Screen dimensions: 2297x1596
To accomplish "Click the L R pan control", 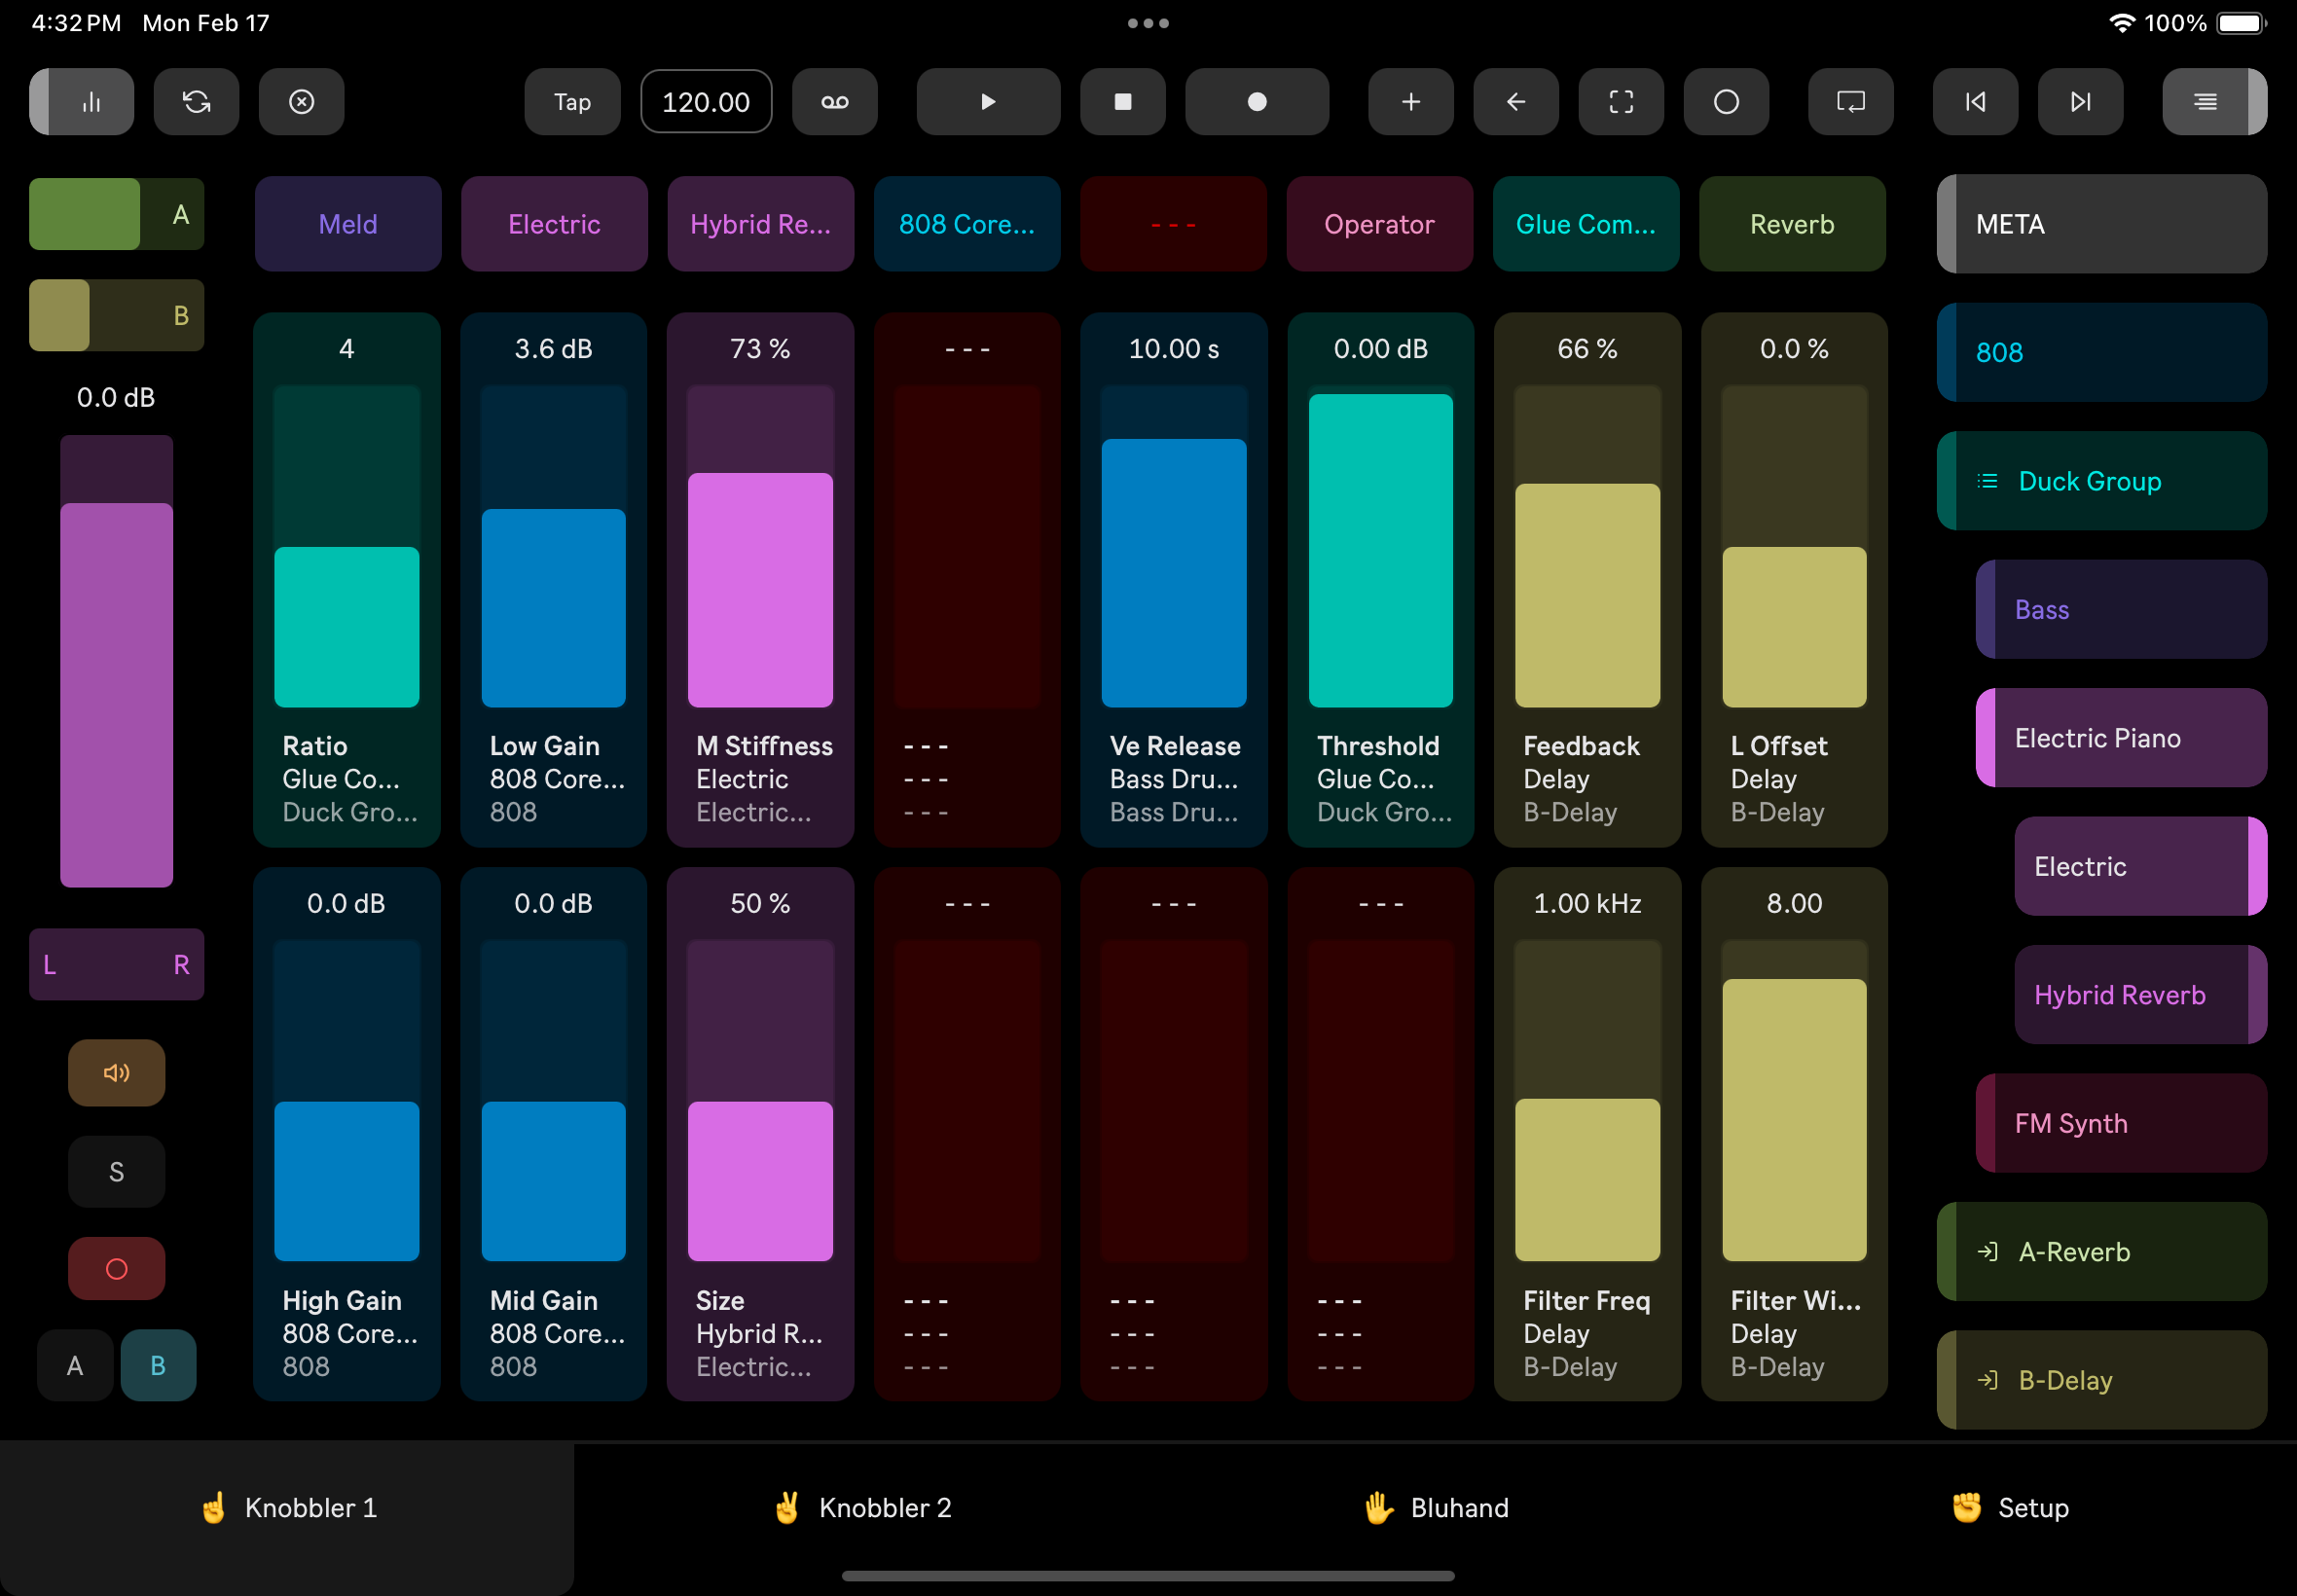I will pos(117,964).
